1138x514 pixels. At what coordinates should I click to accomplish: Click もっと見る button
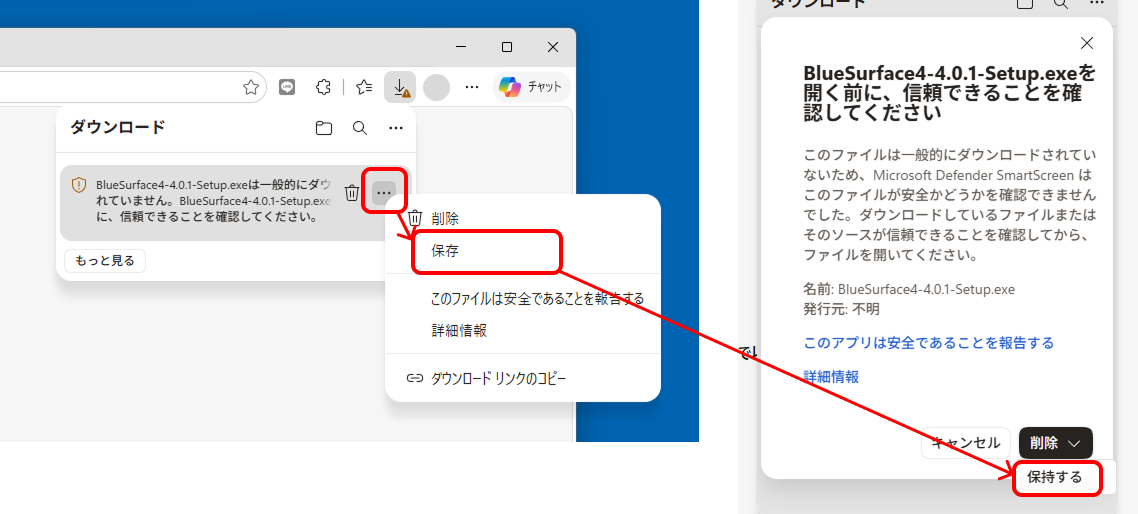pos(105,261)
